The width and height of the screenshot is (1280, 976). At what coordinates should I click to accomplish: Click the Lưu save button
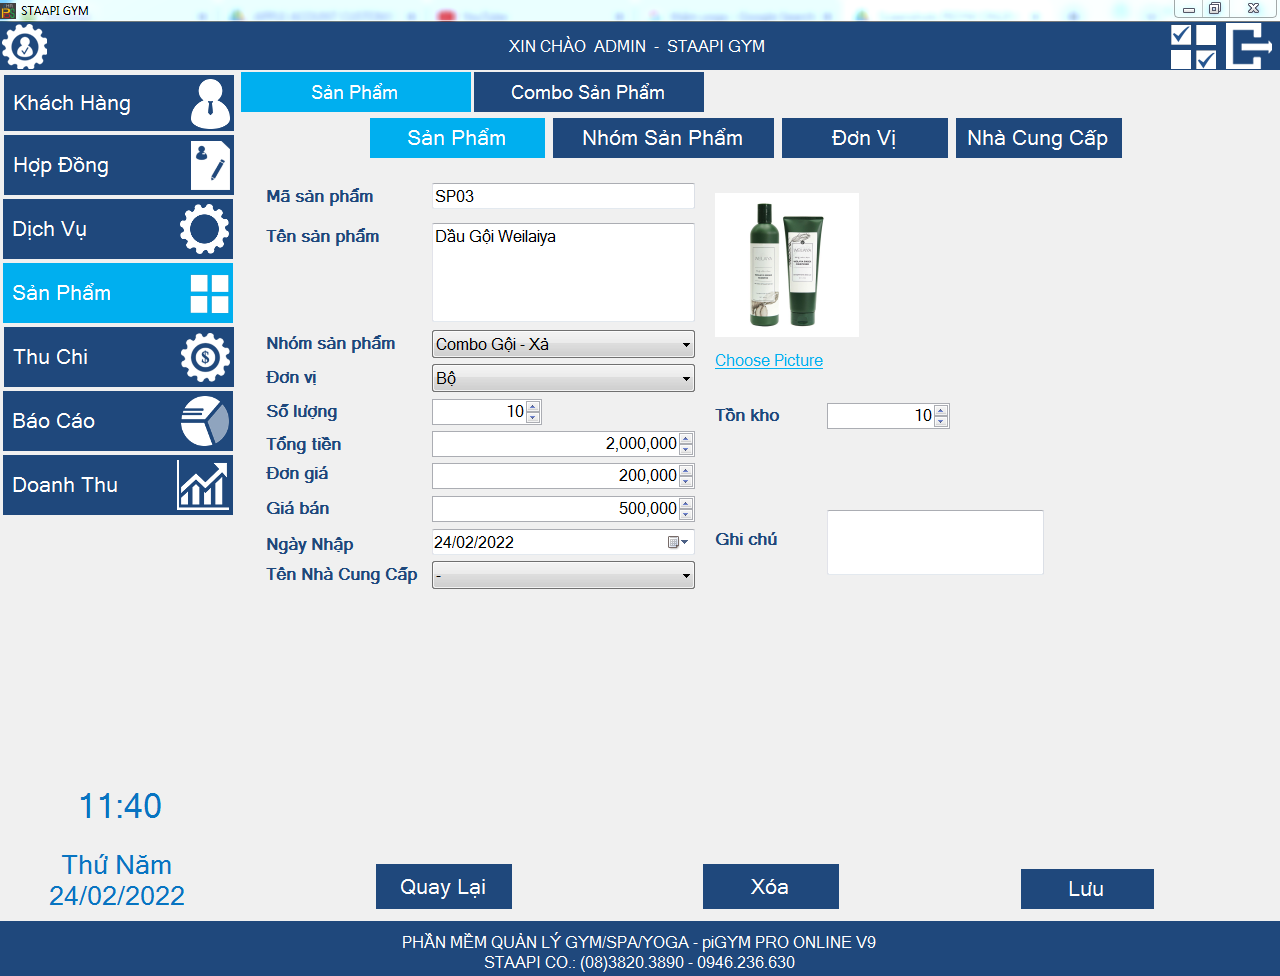pos(1086,889)
